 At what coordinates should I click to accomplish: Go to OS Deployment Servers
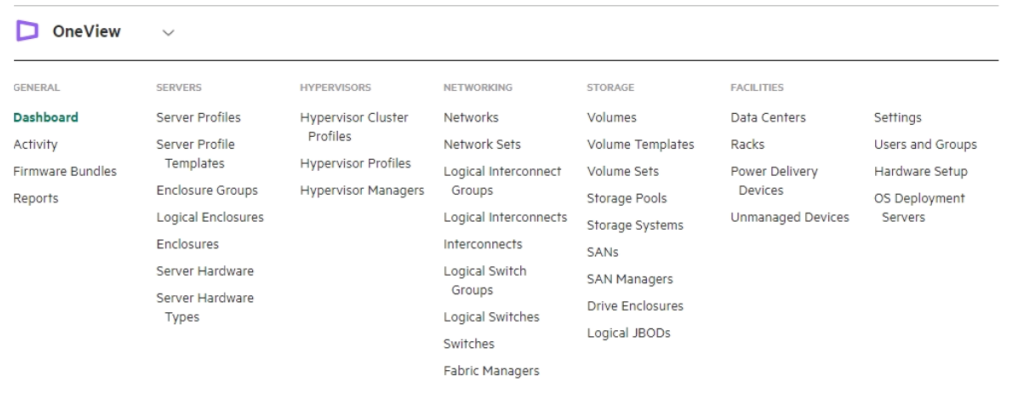pyautogui.click(x=919, y=208)
